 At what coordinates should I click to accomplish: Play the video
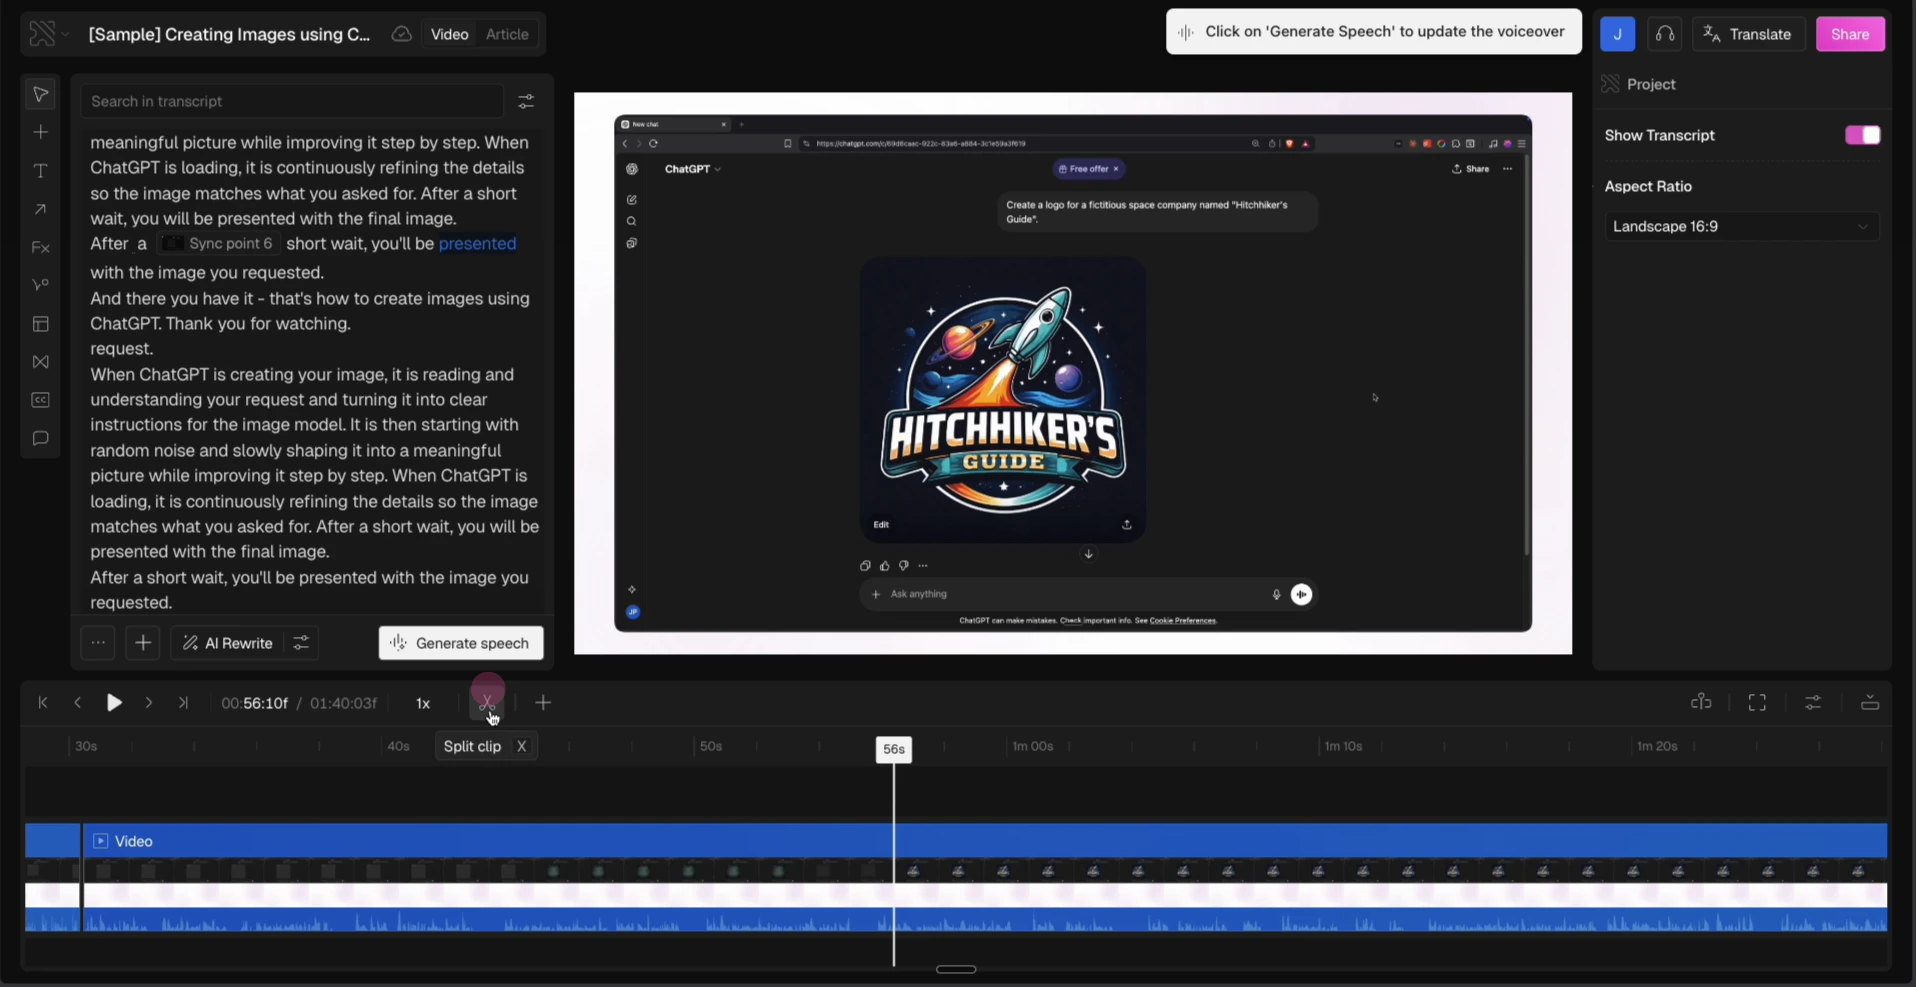(114, 703)
